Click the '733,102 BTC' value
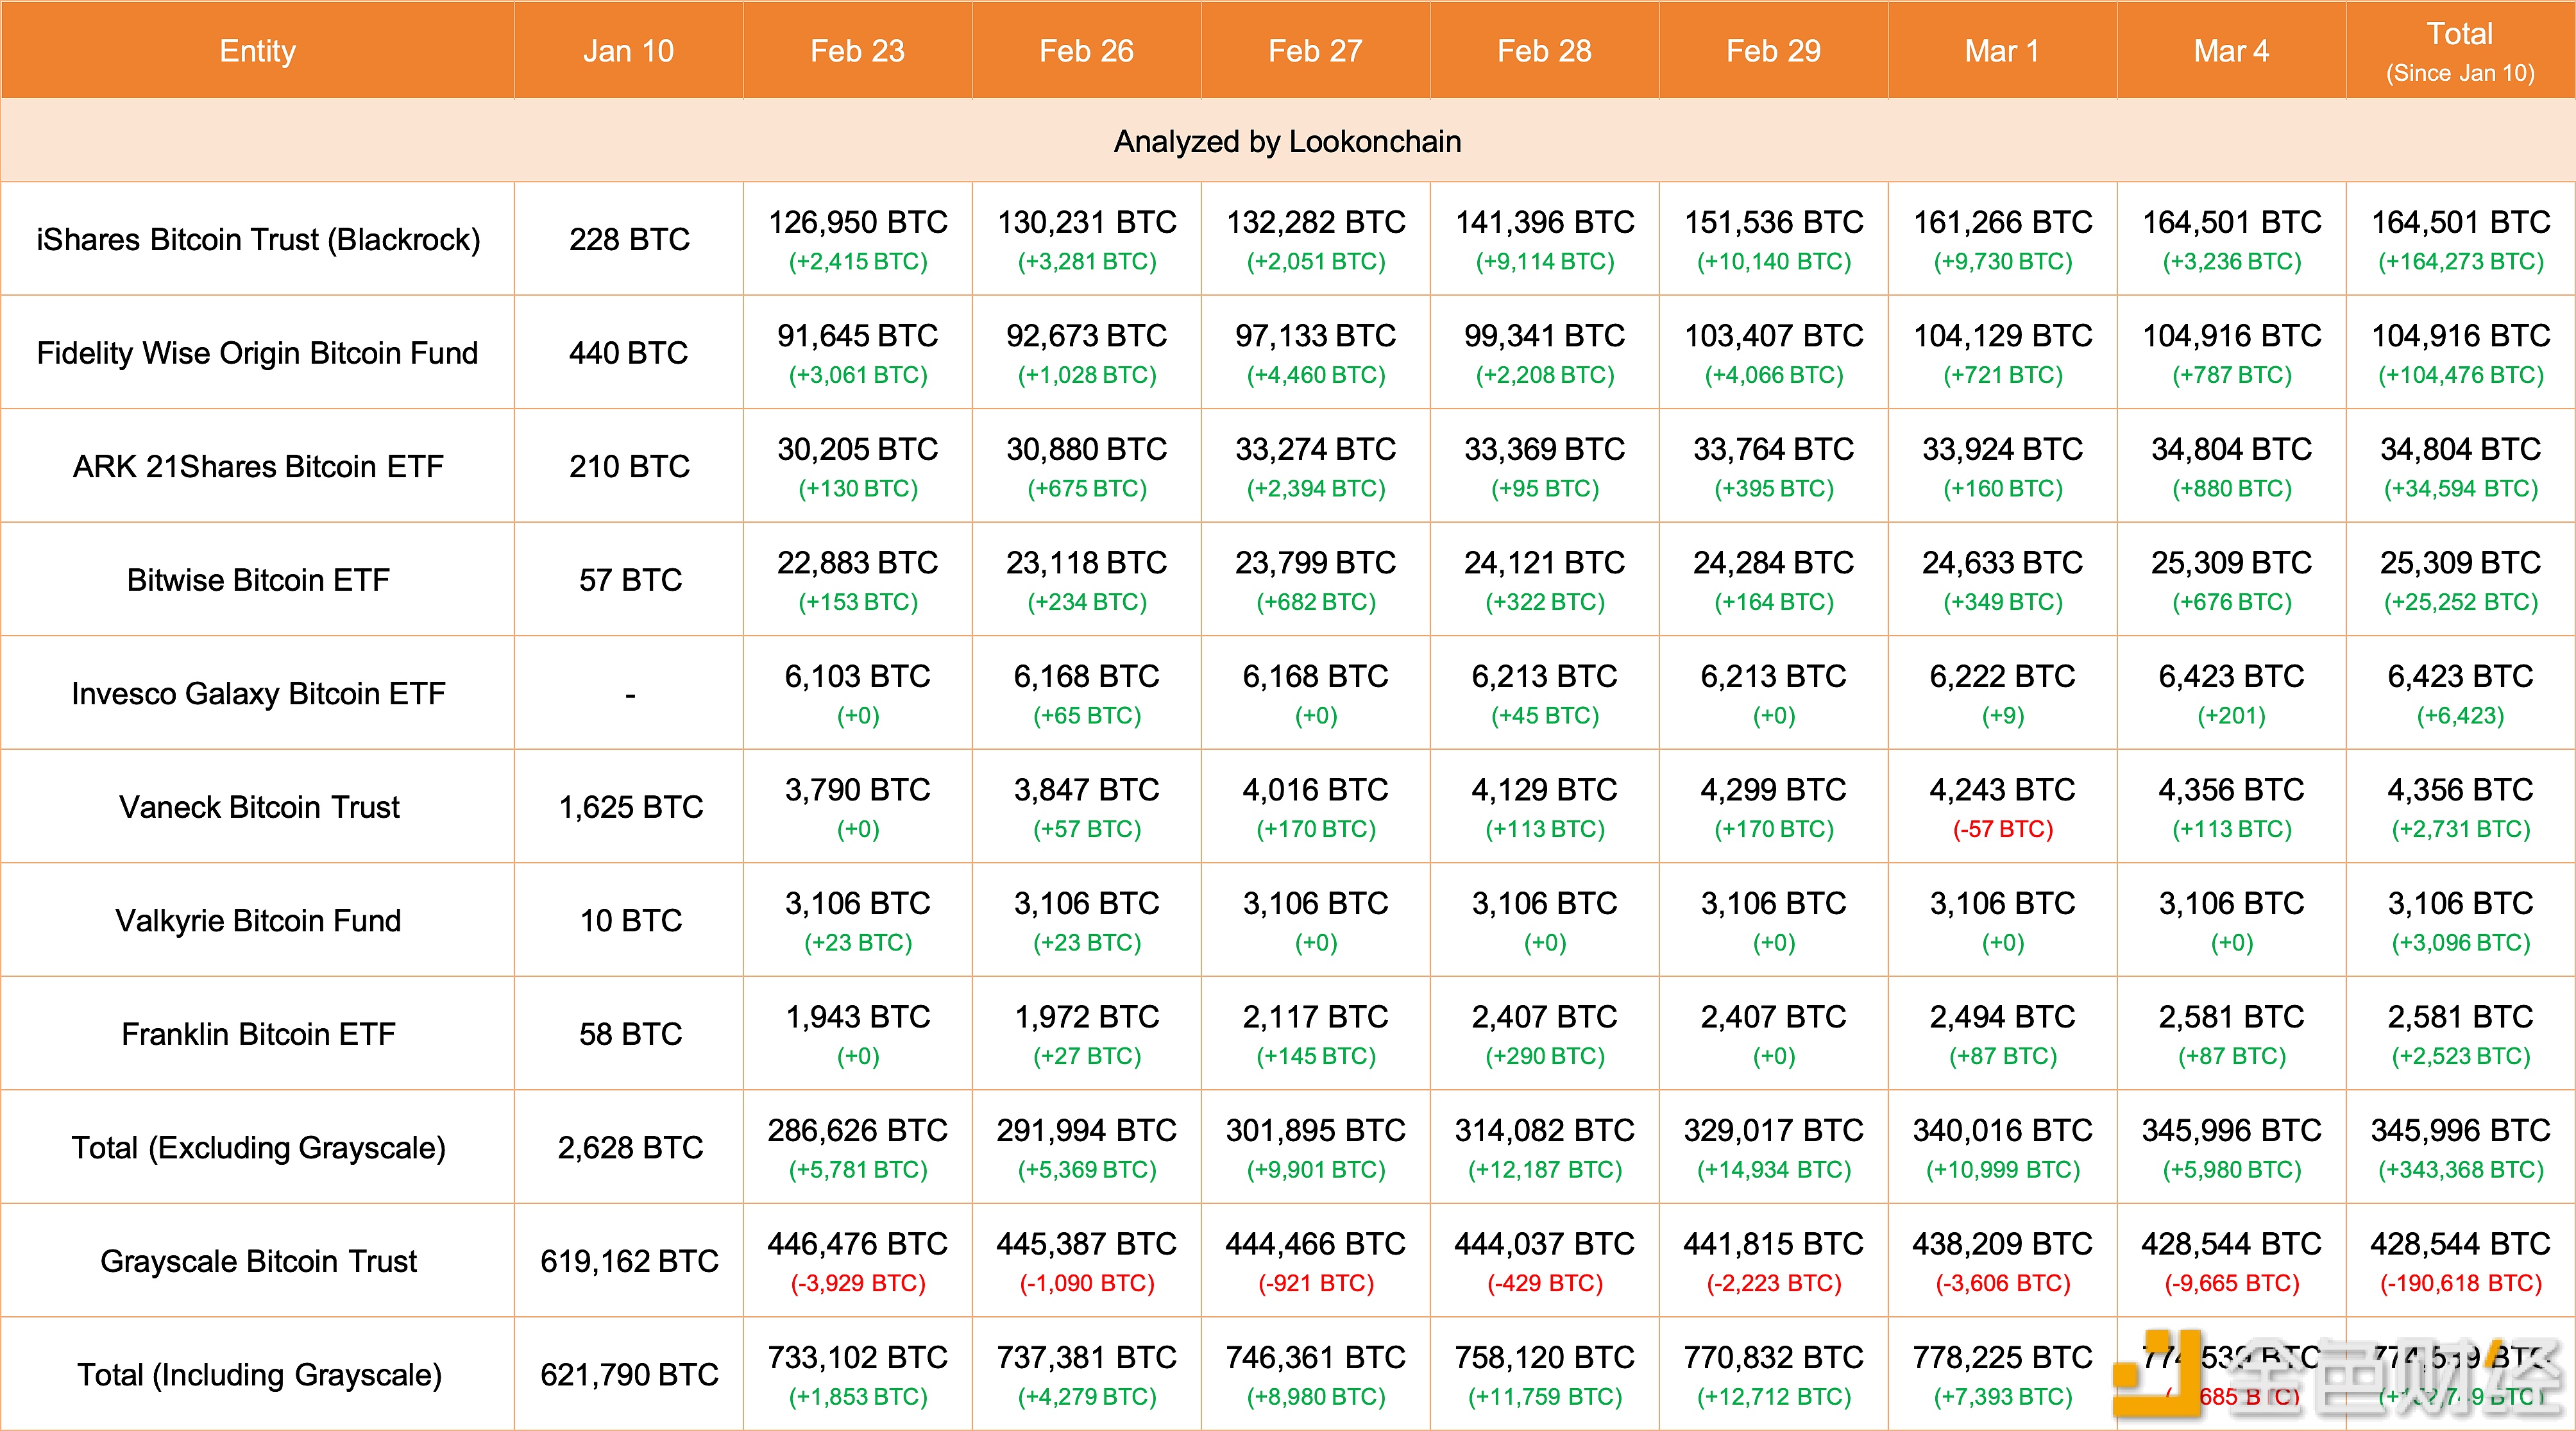This screenshot has width=2576, height=1431. [857, 1357]
